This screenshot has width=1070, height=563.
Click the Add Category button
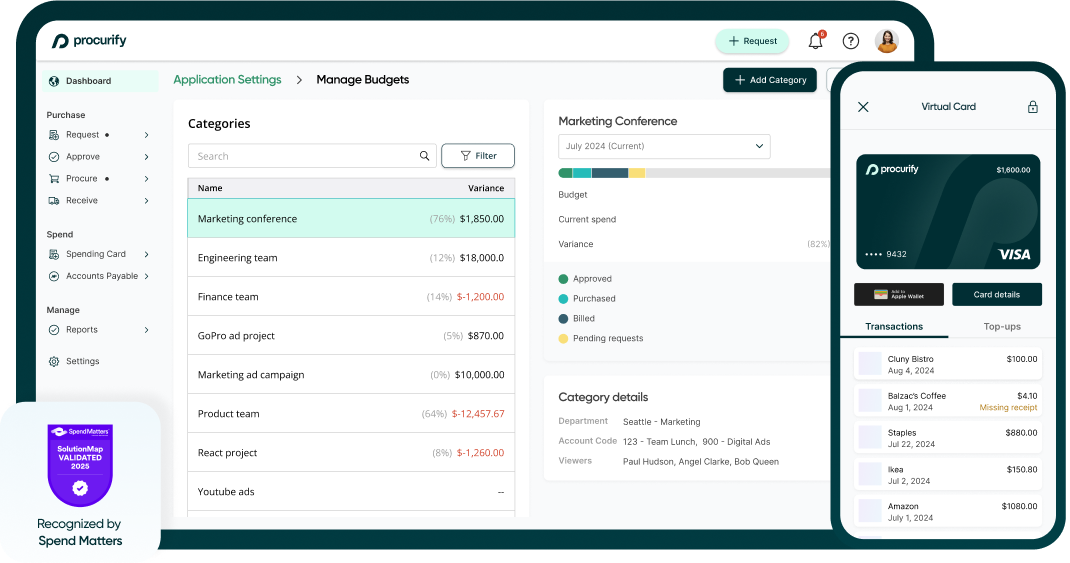coord(770,80)
